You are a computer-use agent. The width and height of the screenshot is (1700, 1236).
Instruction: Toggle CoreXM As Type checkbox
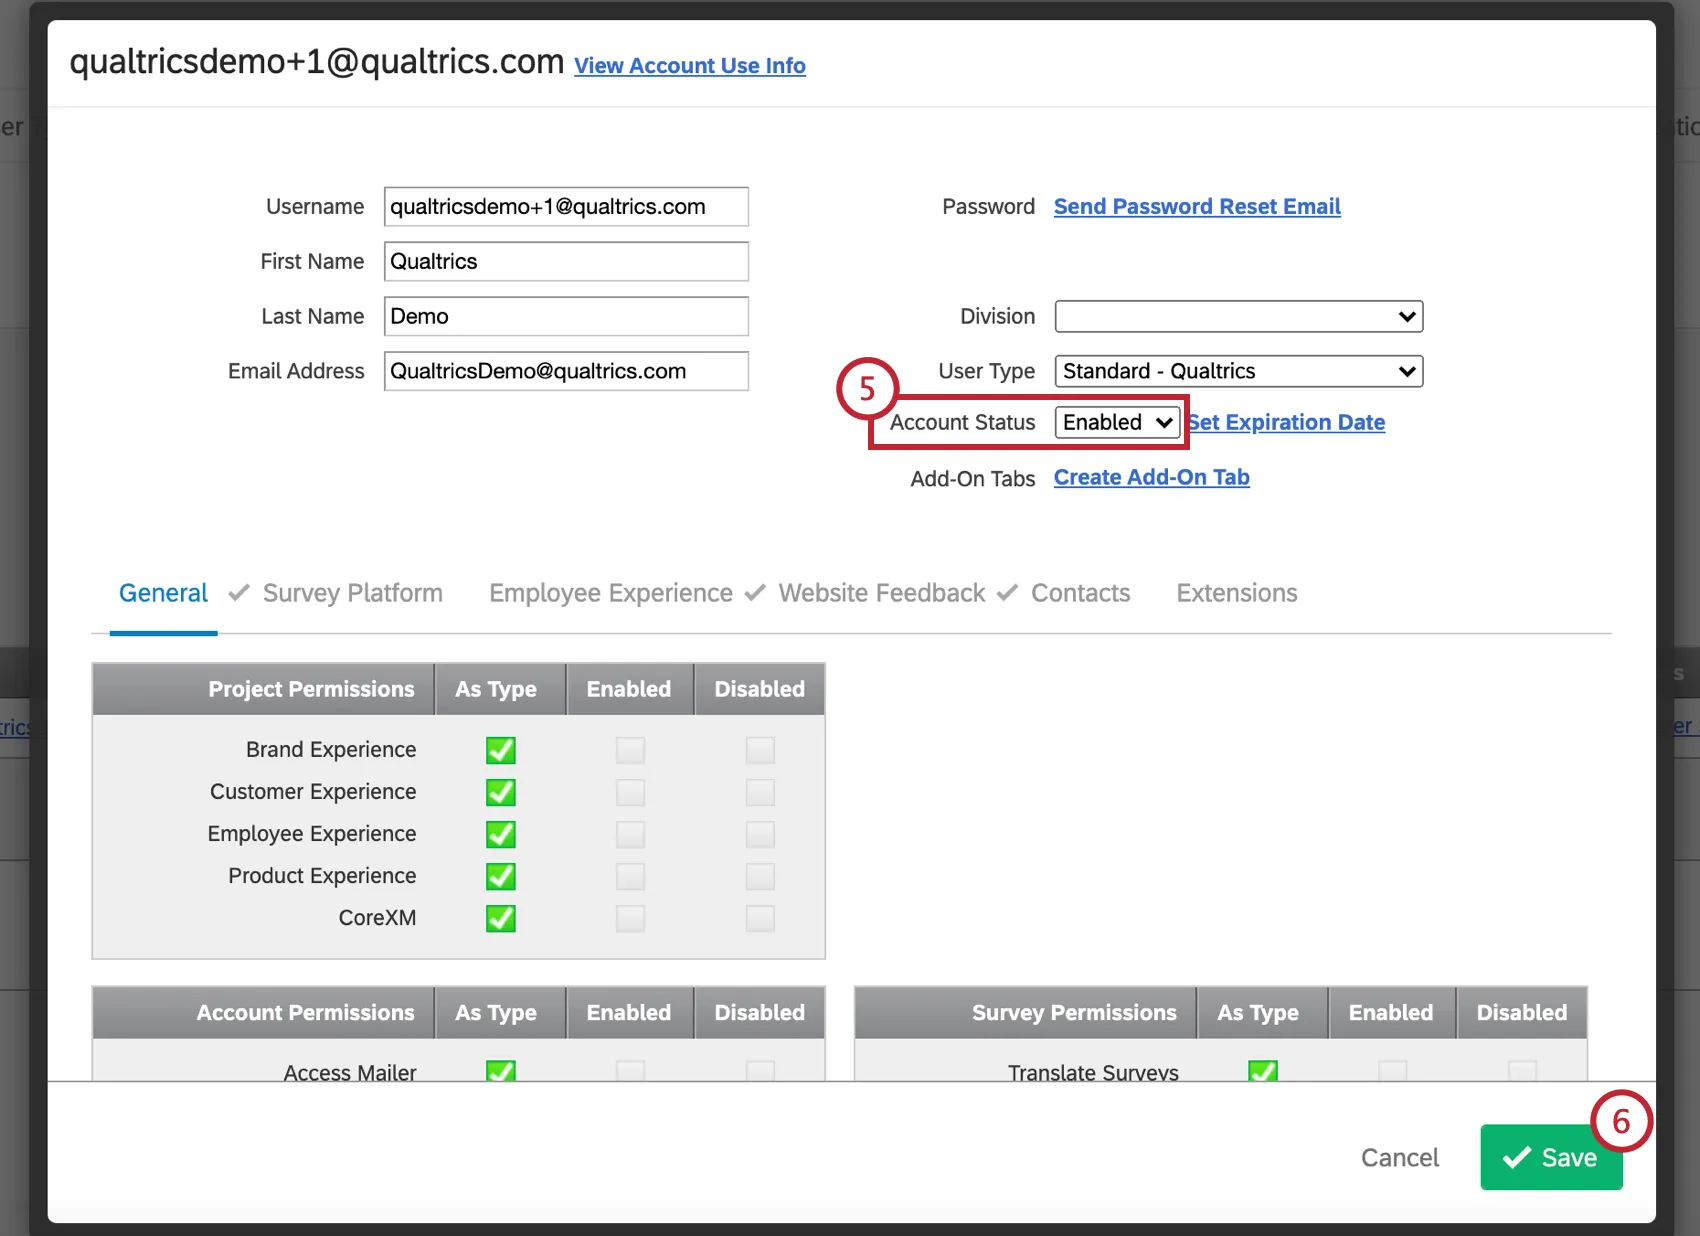501,918
